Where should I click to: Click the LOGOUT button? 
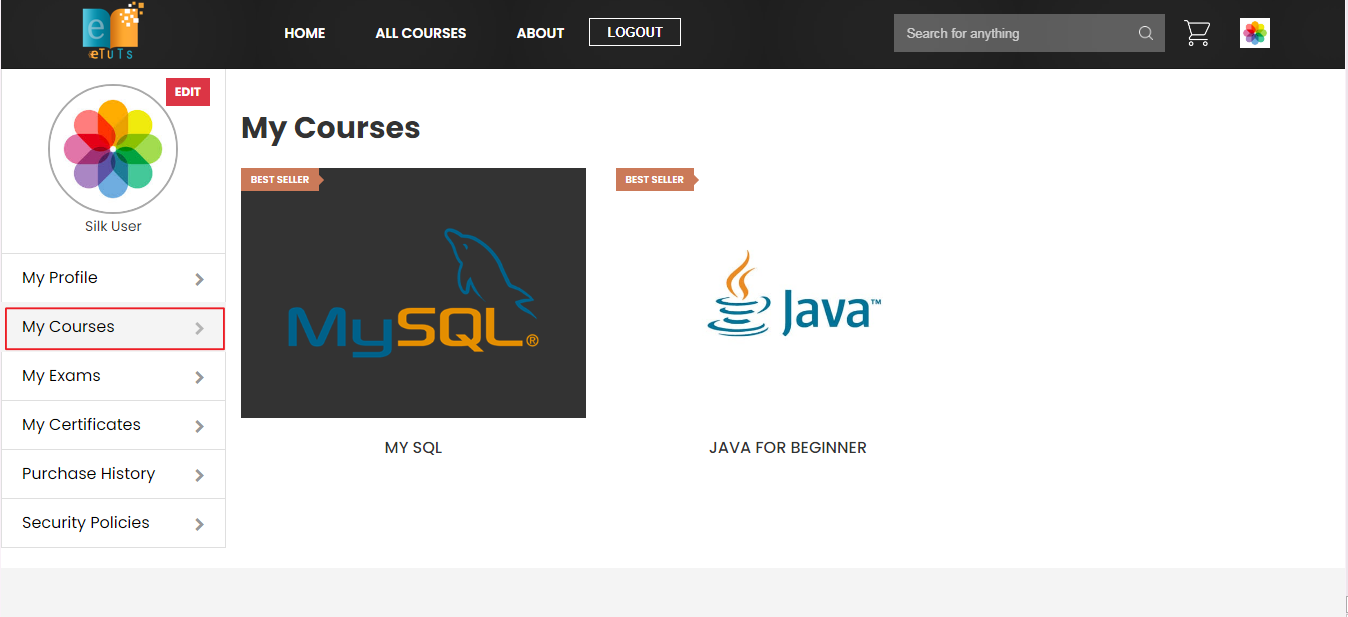click(x=635, y=32)
